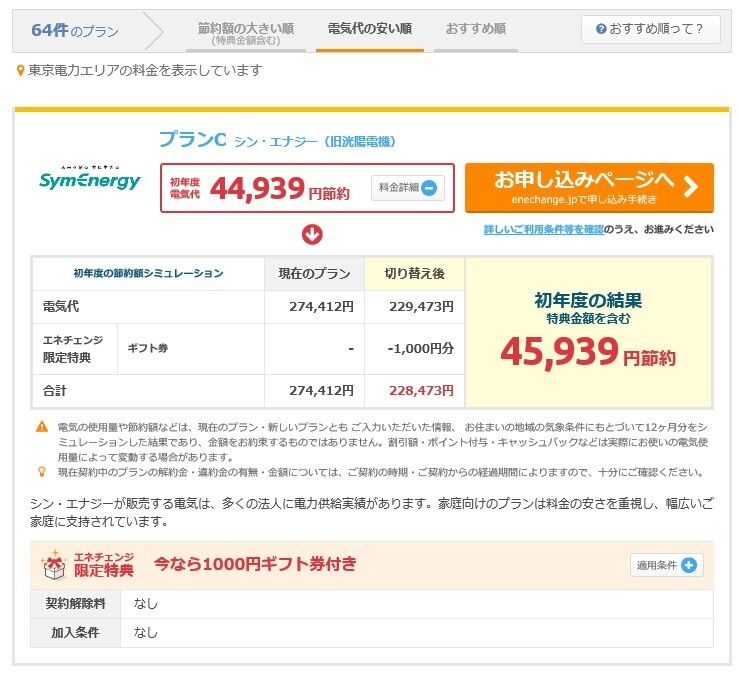
Task: Click the 現在のプラン column header
Action: (x=314, y=274)
